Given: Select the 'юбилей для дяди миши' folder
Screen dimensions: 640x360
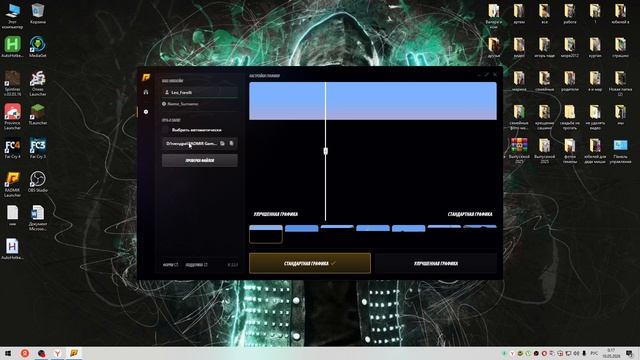Looking at the screenshot, I should point(595,151).
